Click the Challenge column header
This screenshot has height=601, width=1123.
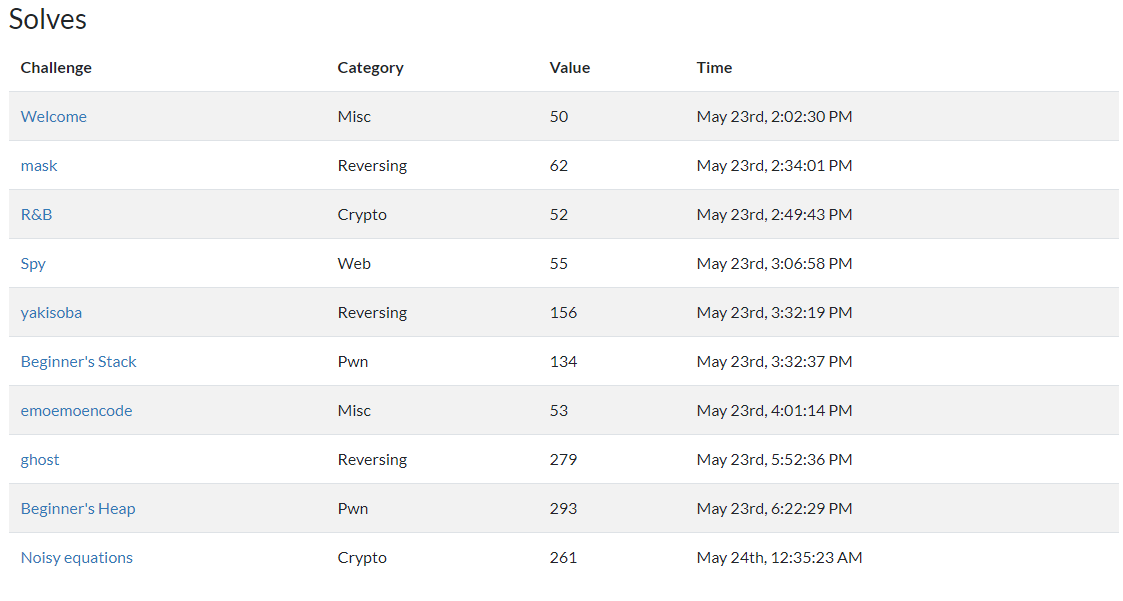tap(56, 67)
